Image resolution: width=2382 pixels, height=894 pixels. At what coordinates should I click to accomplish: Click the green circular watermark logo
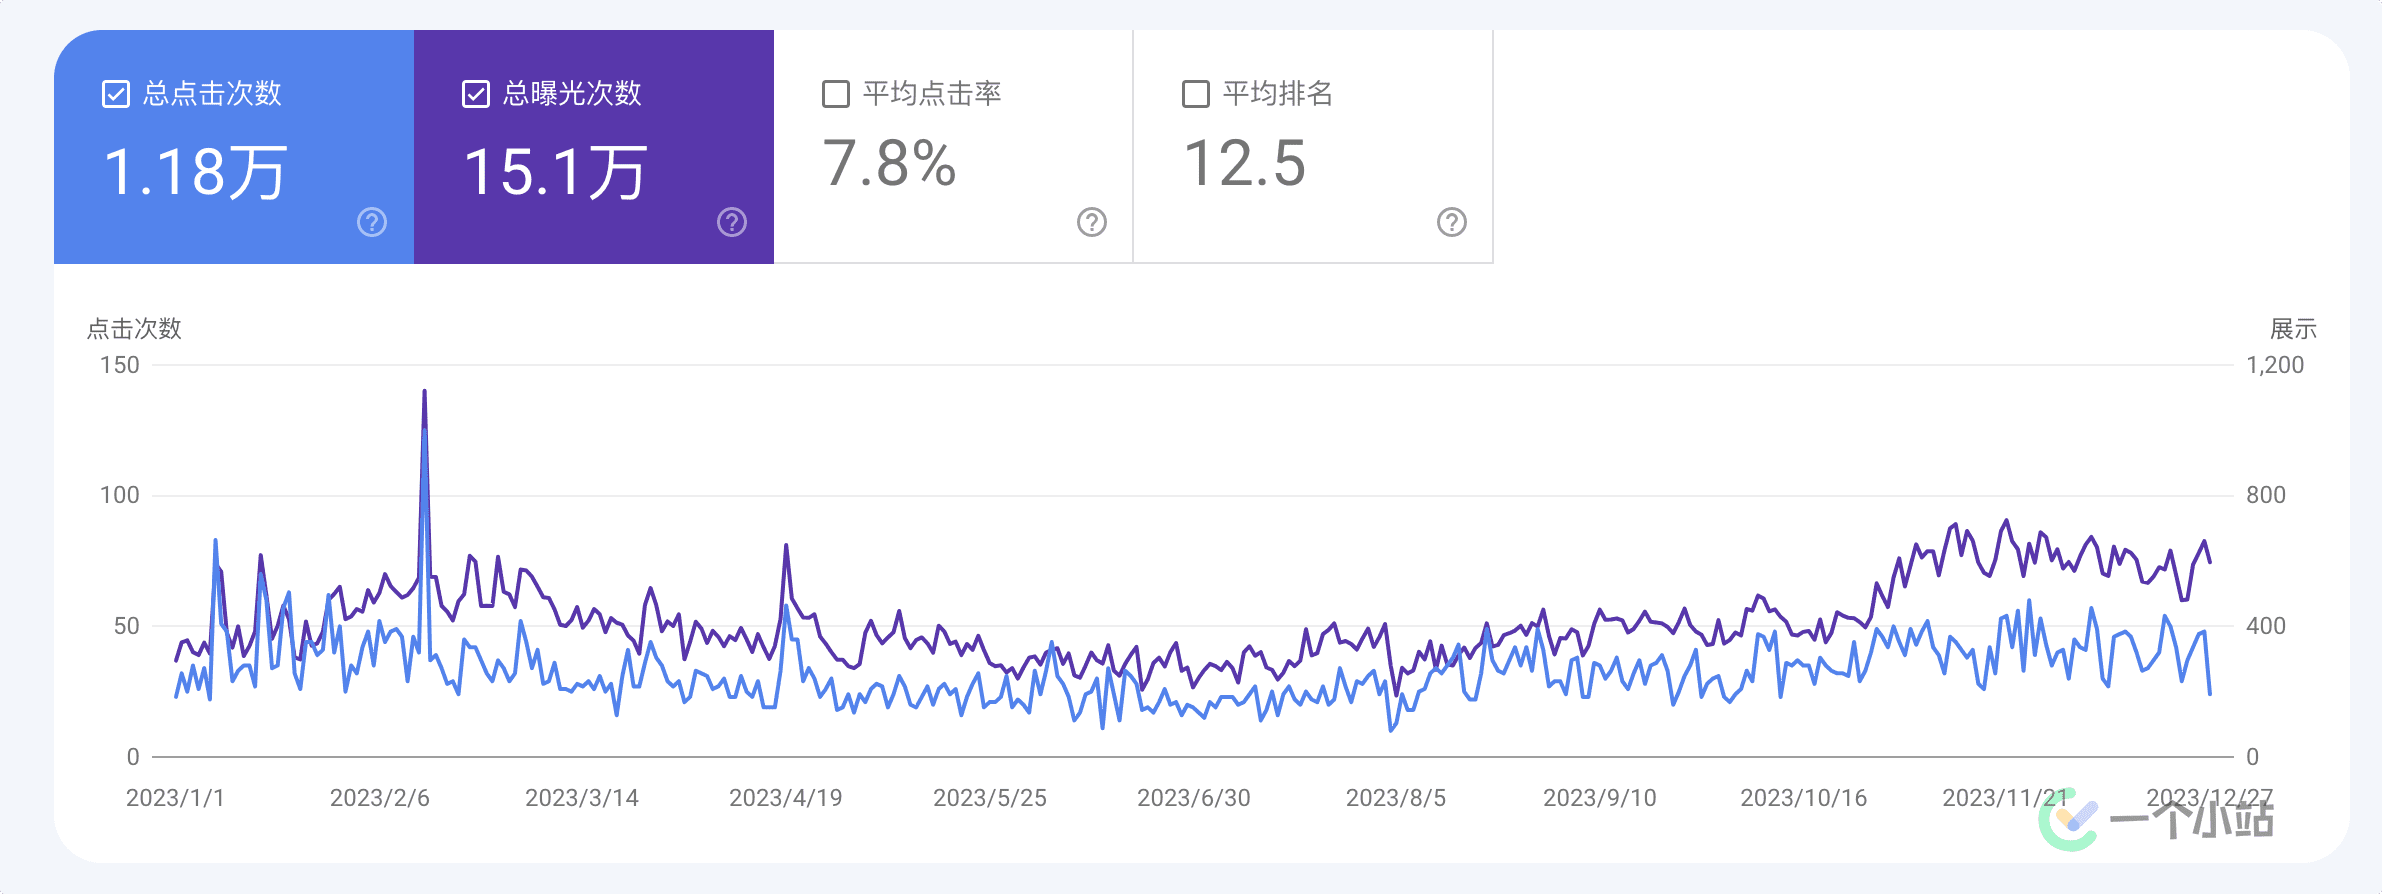point(2068,821)
